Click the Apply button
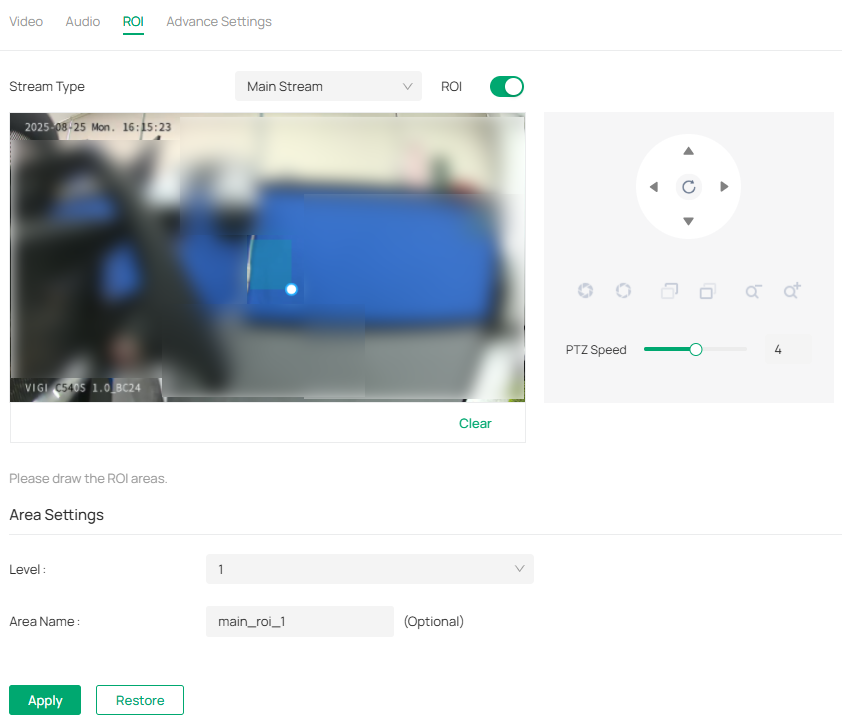This screenshot has height=728, width=842. [x=45, y=700]
